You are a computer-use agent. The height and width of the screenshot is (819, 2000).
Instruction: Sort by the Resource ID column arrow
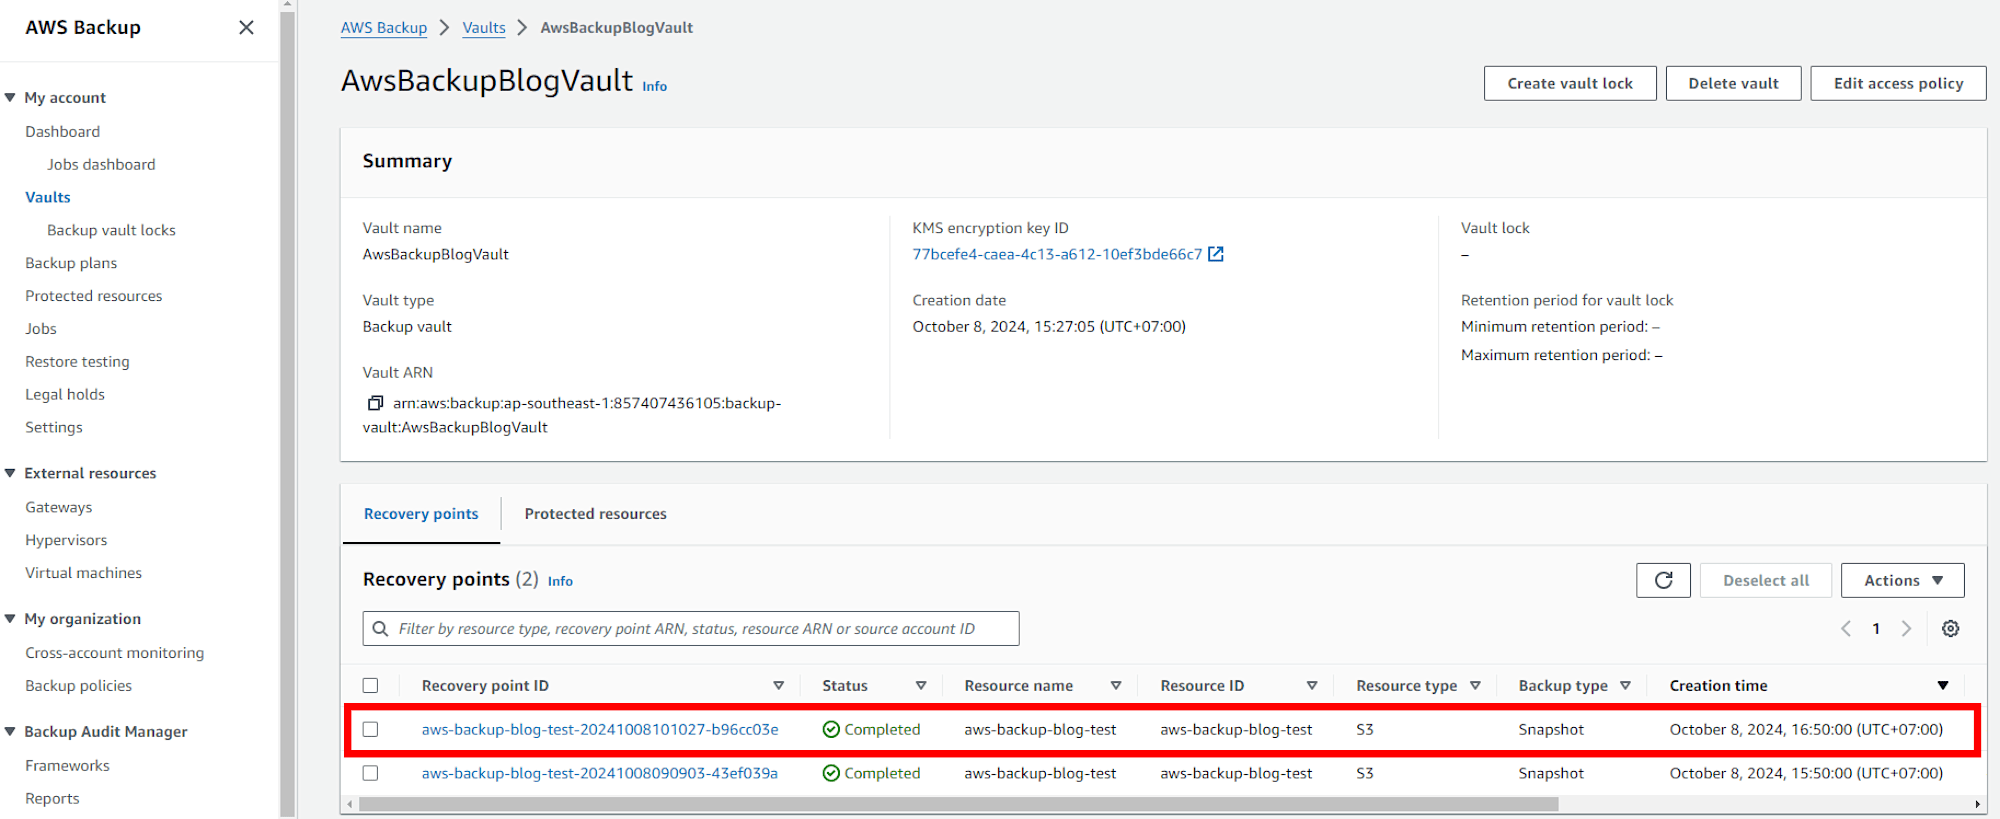pos(1312,686)
